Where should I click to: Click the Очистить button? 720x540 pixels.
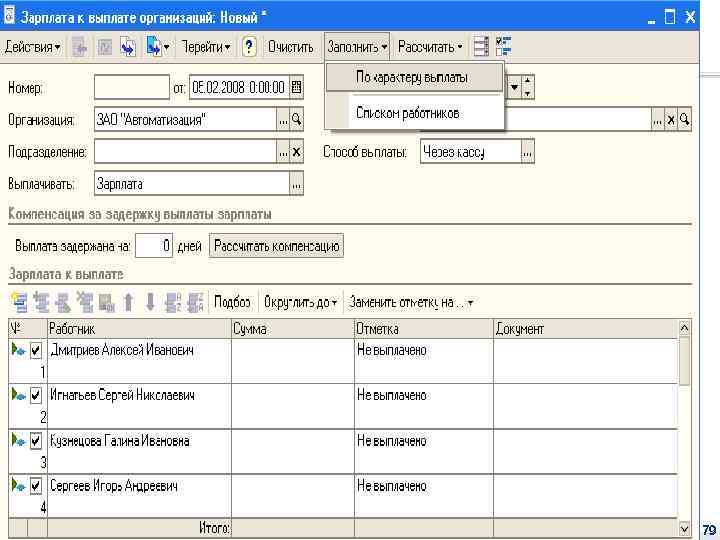tap(291, 47)
